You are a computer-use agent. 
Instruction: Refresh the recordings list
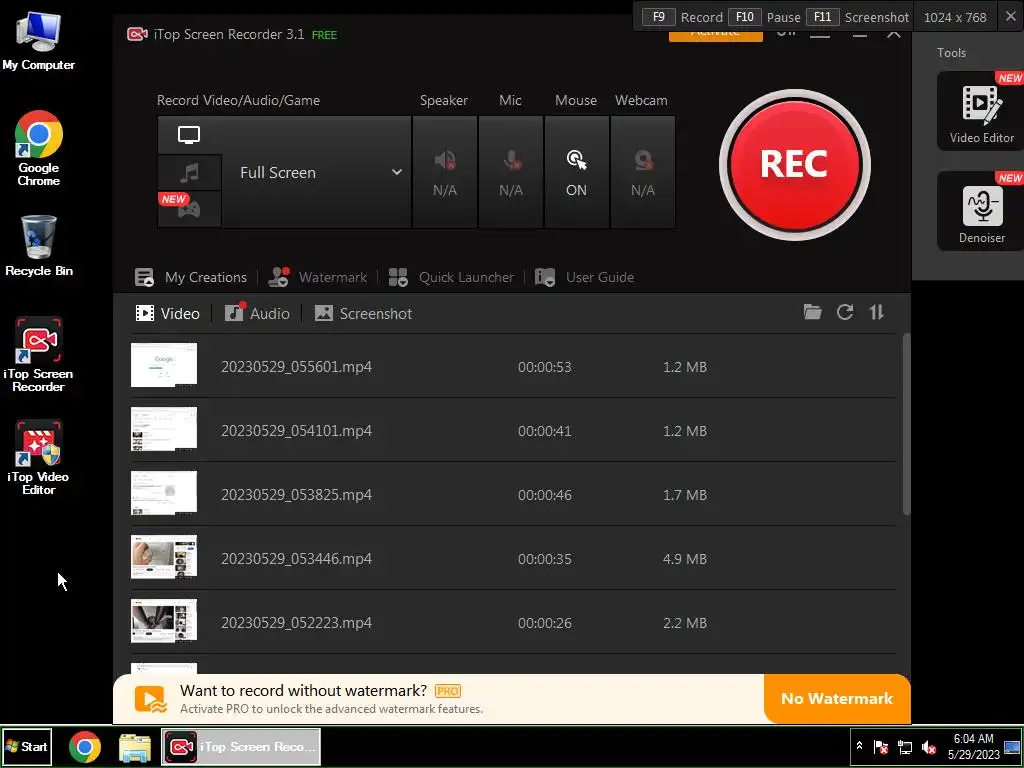coord(845,312)
